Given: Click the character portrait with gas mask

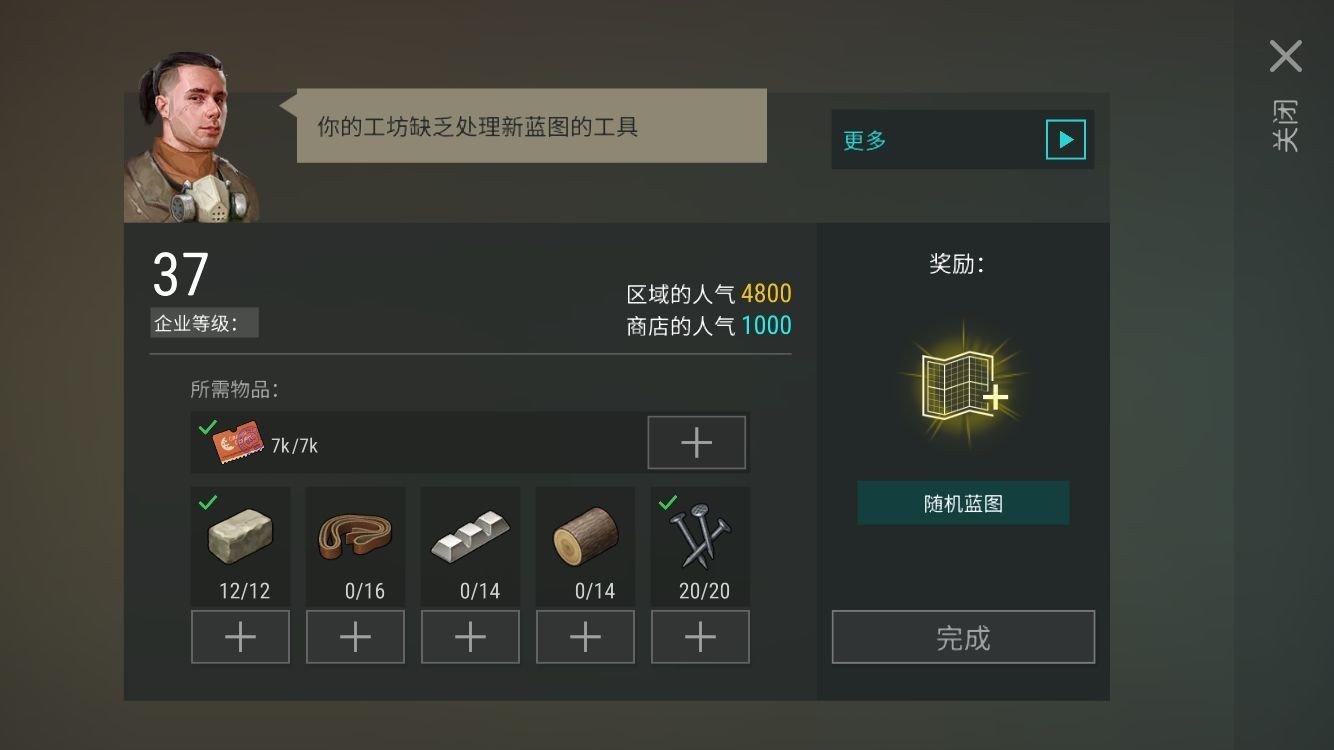Looking at the screenshot, I should coord(192,137).
